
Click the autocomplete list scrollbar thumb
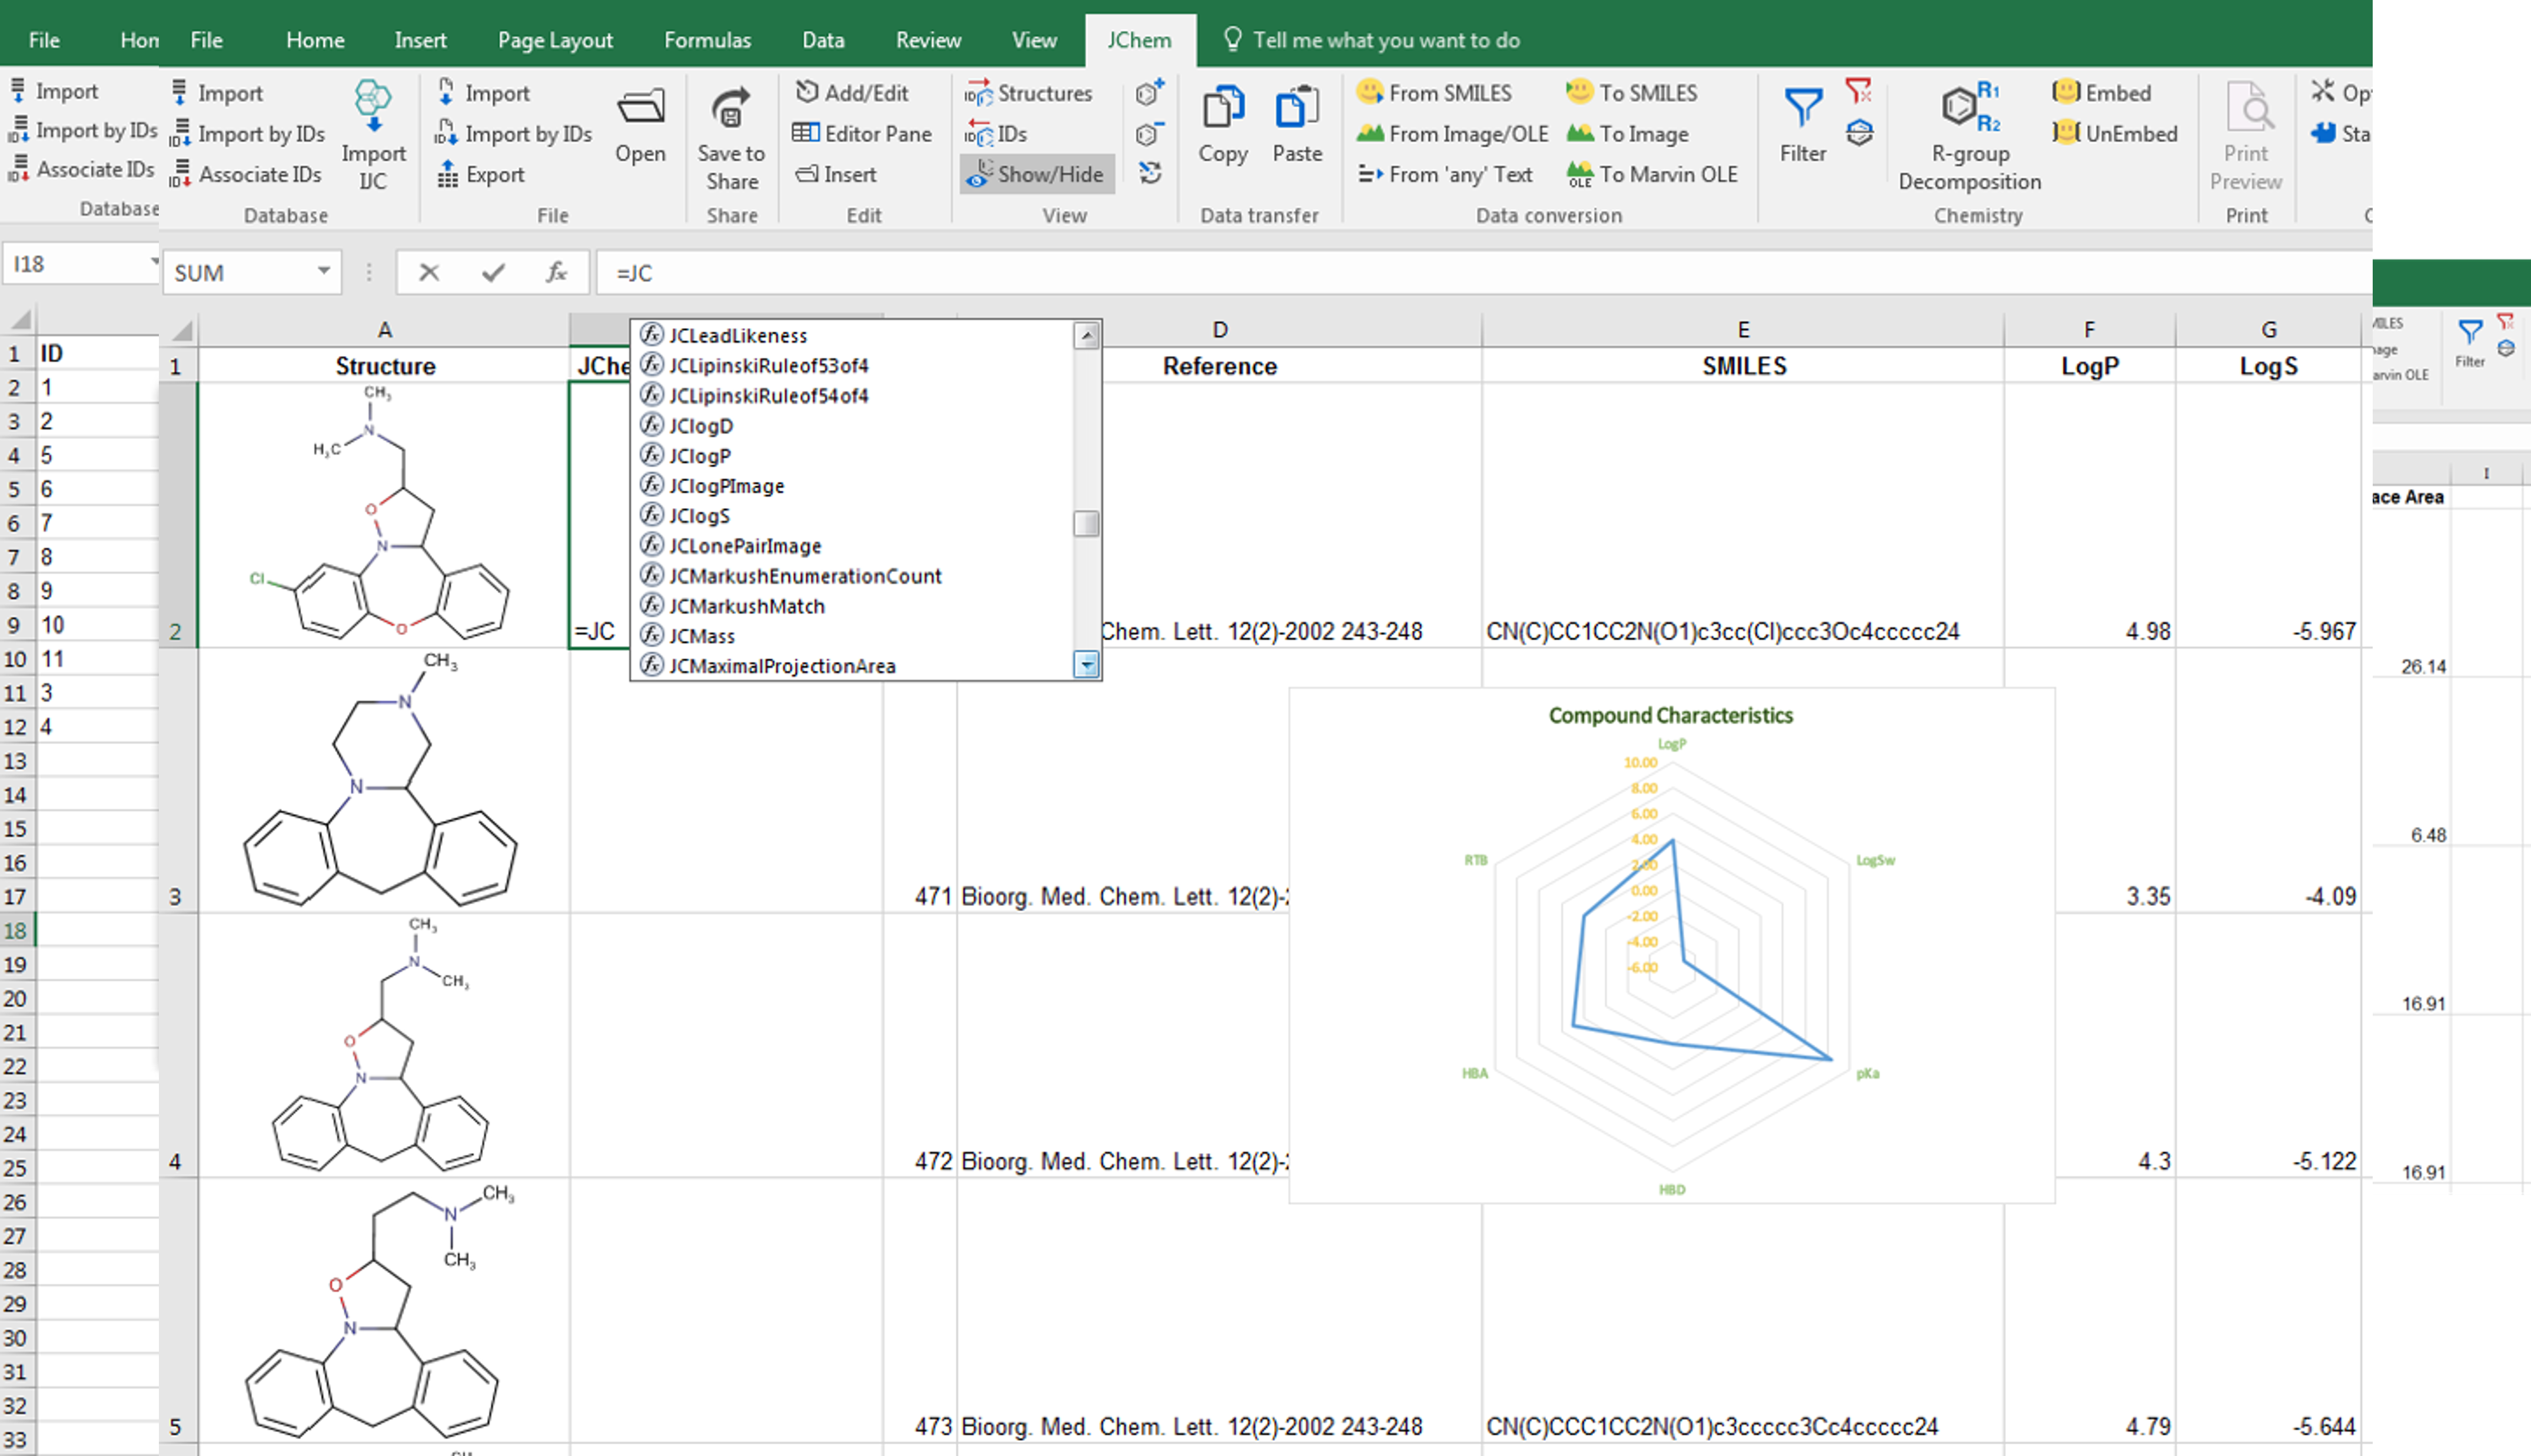[x=1086, y=523]
